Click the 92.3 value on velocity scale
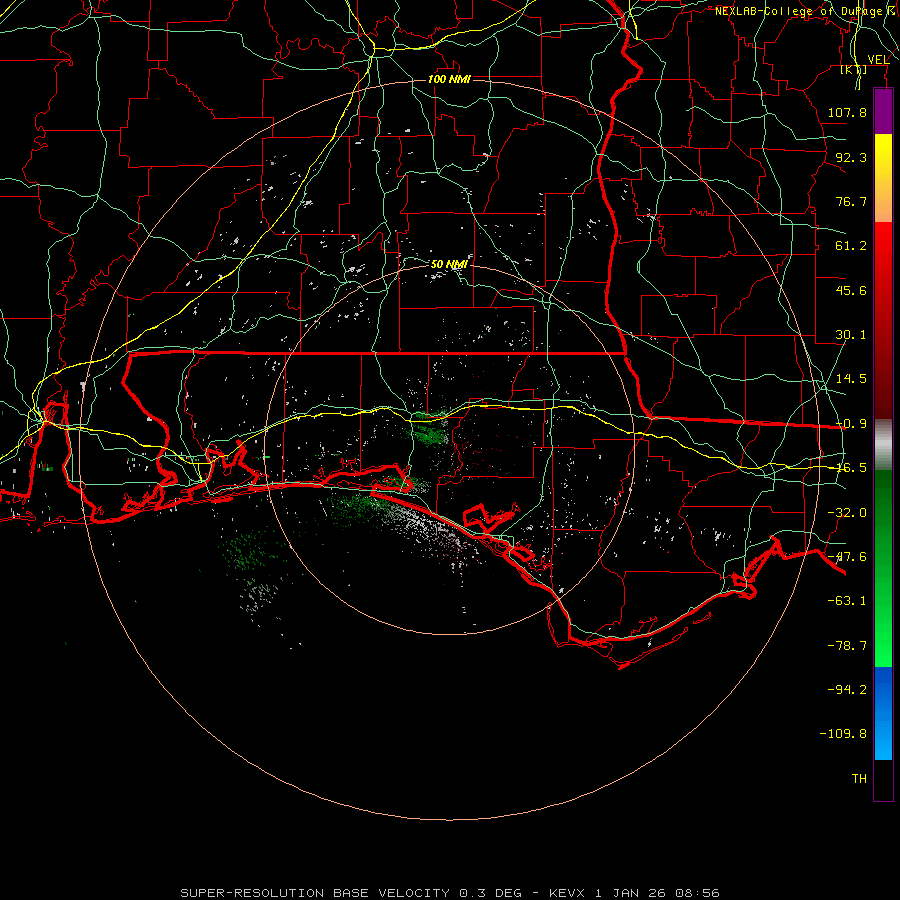 click(851, 157)
